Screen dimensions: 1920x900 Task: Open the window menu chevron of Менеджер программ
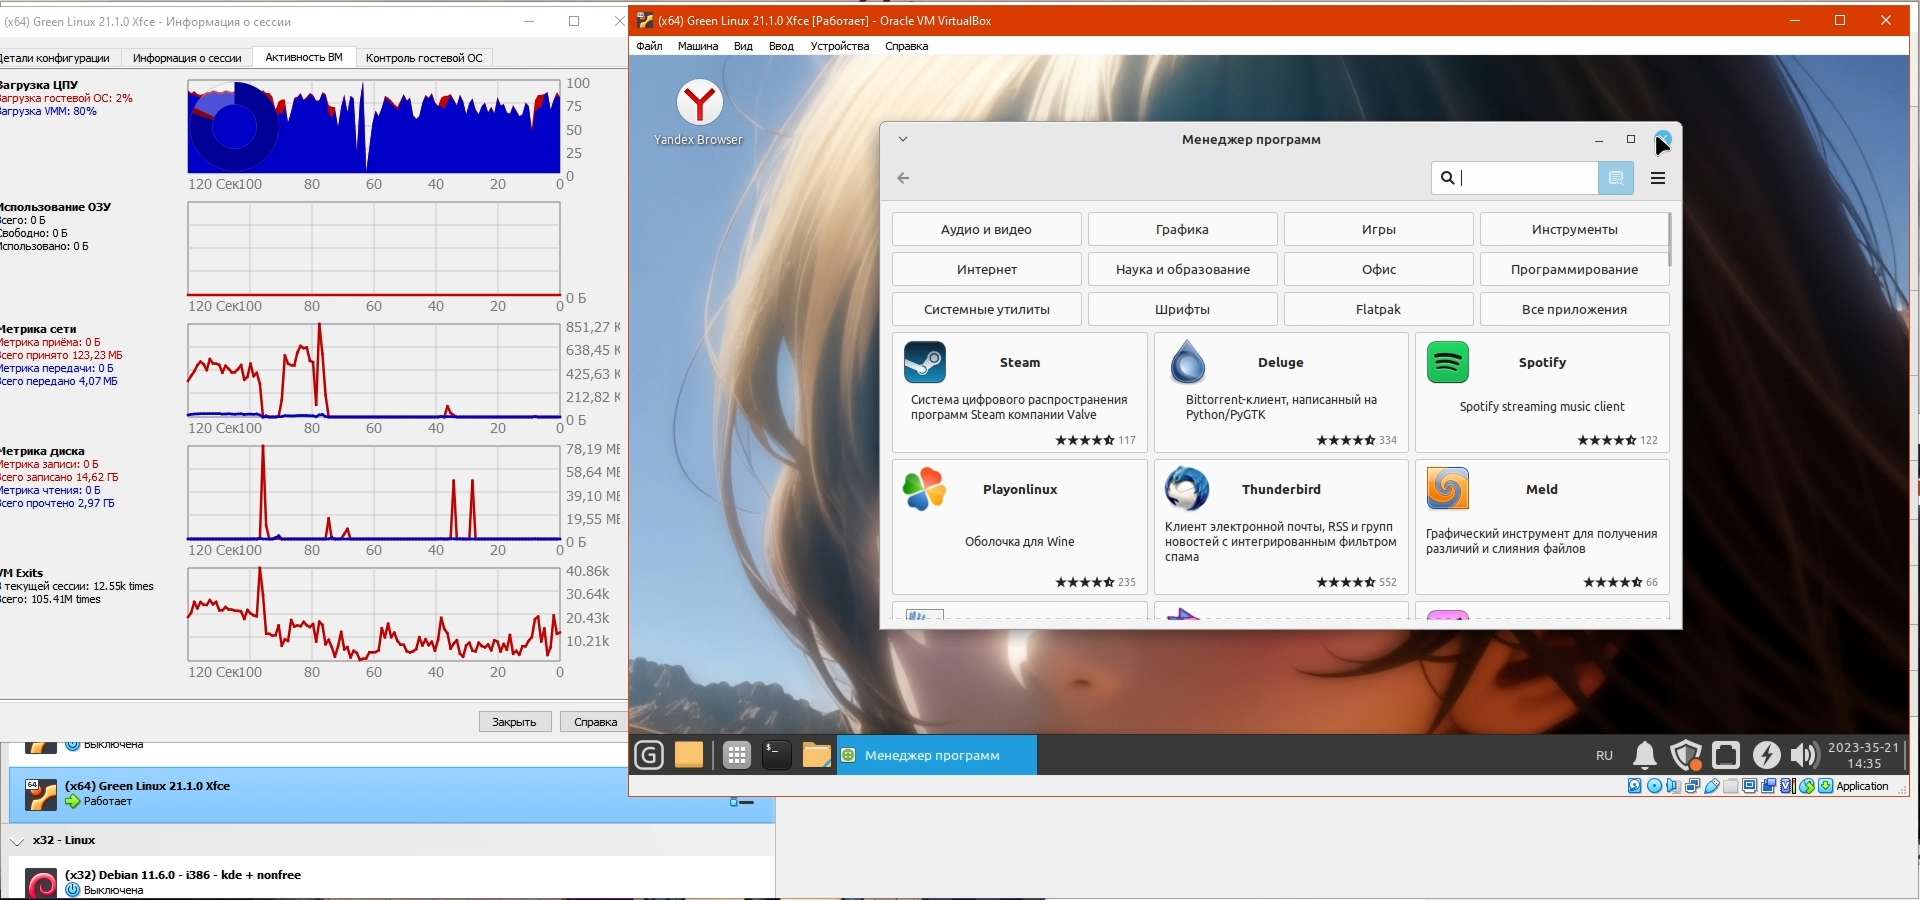click(902, 140)
